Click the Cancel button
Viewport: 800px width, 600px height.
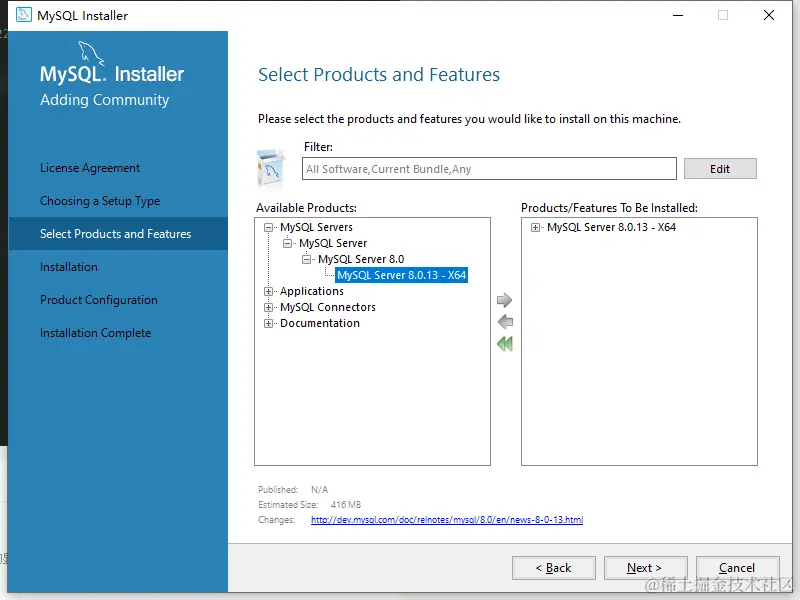tap(737, 568)
